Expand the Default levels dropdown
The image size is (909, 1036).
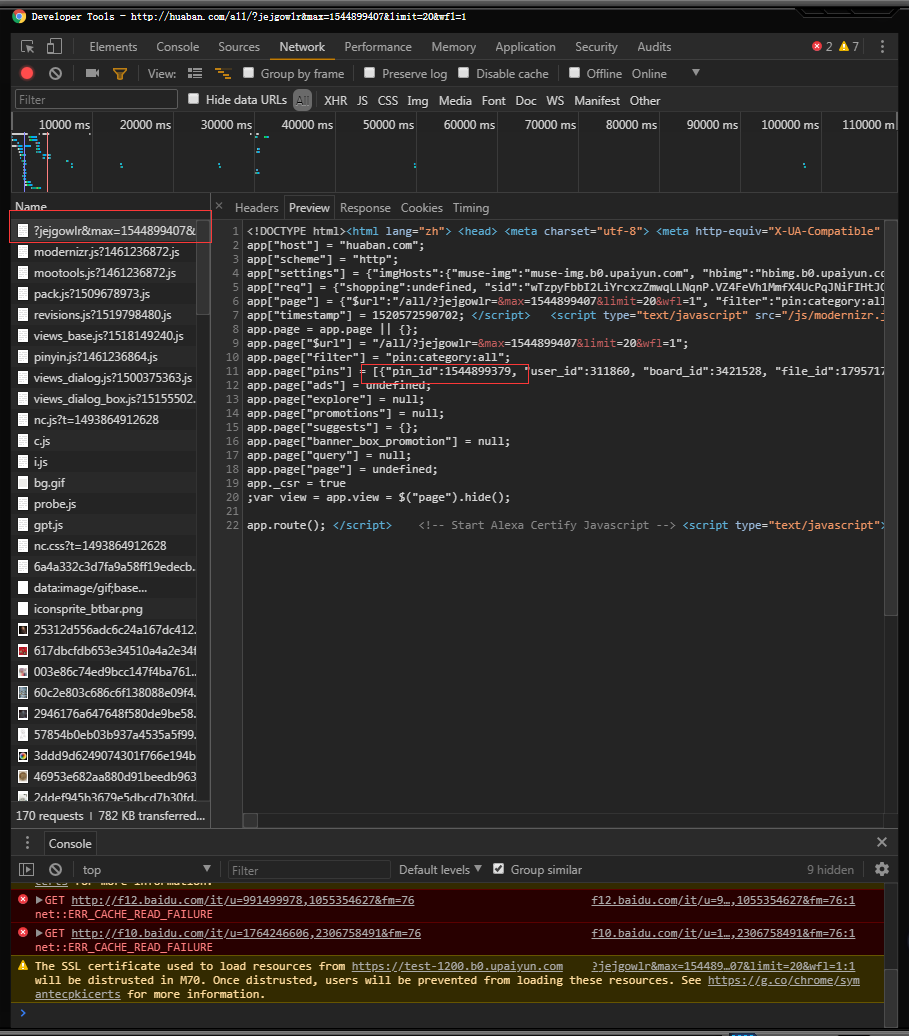pos(440,869)
